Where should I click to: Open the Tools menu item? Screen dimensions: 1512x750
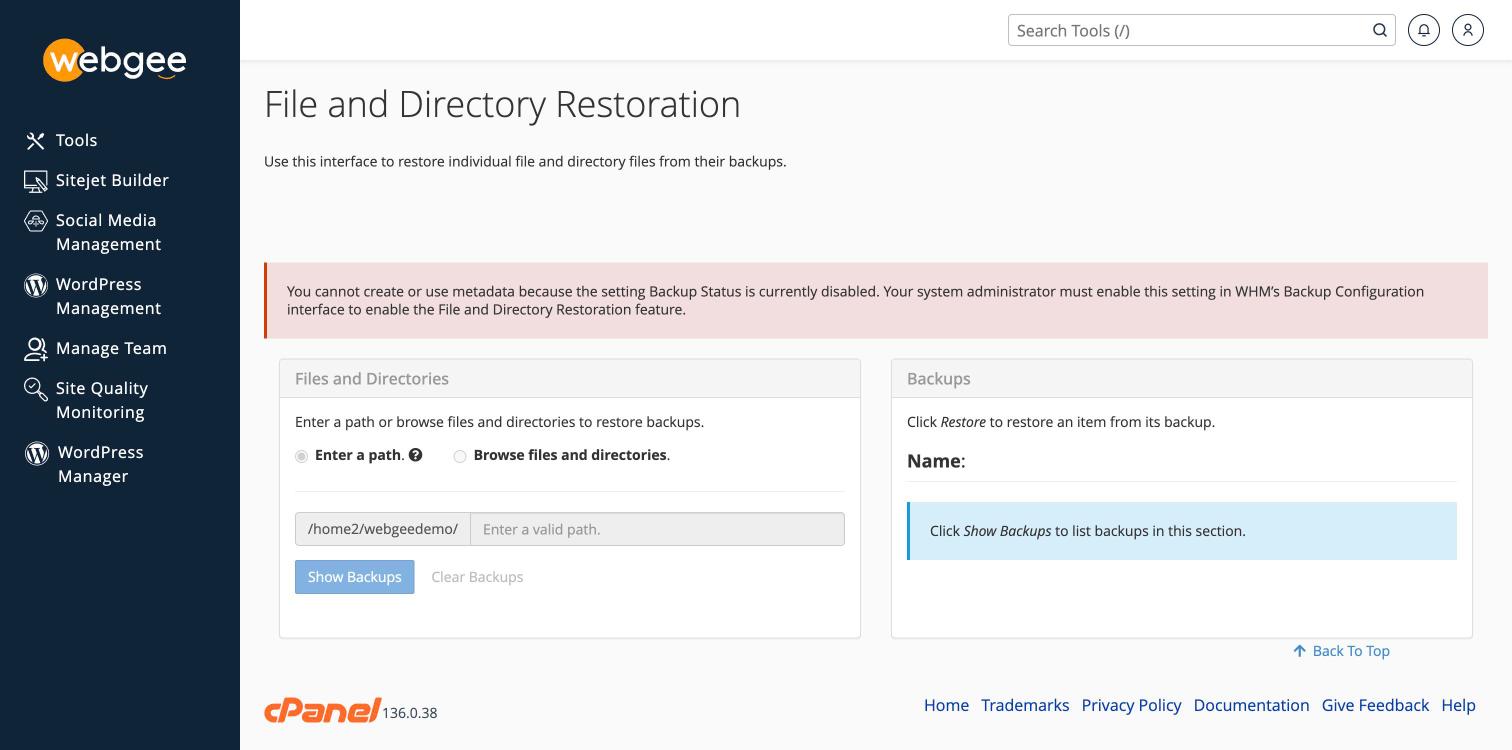pyautogui.click(x=77, y=141)
